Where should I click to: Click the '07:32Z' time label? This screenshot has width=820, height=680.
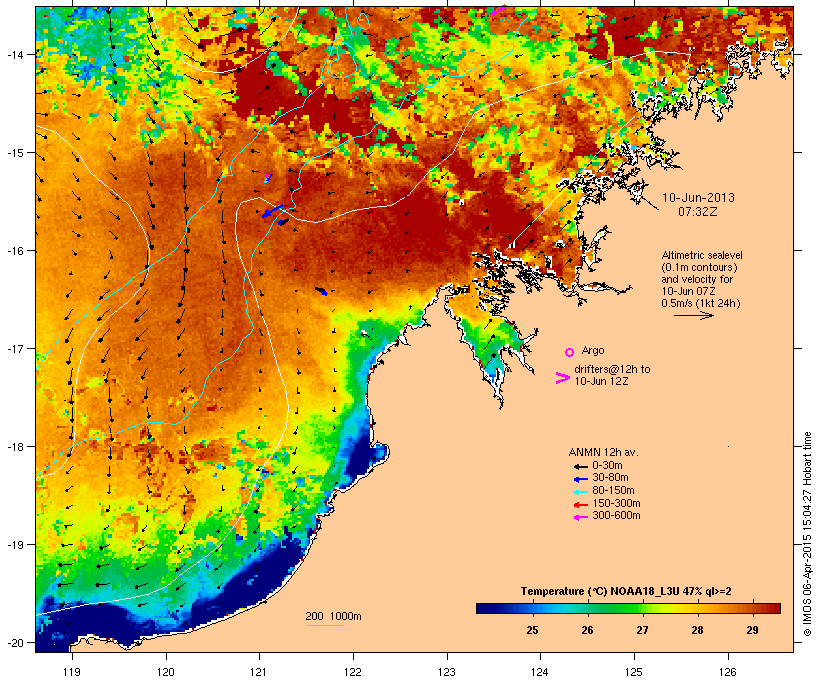pos(698,212)
